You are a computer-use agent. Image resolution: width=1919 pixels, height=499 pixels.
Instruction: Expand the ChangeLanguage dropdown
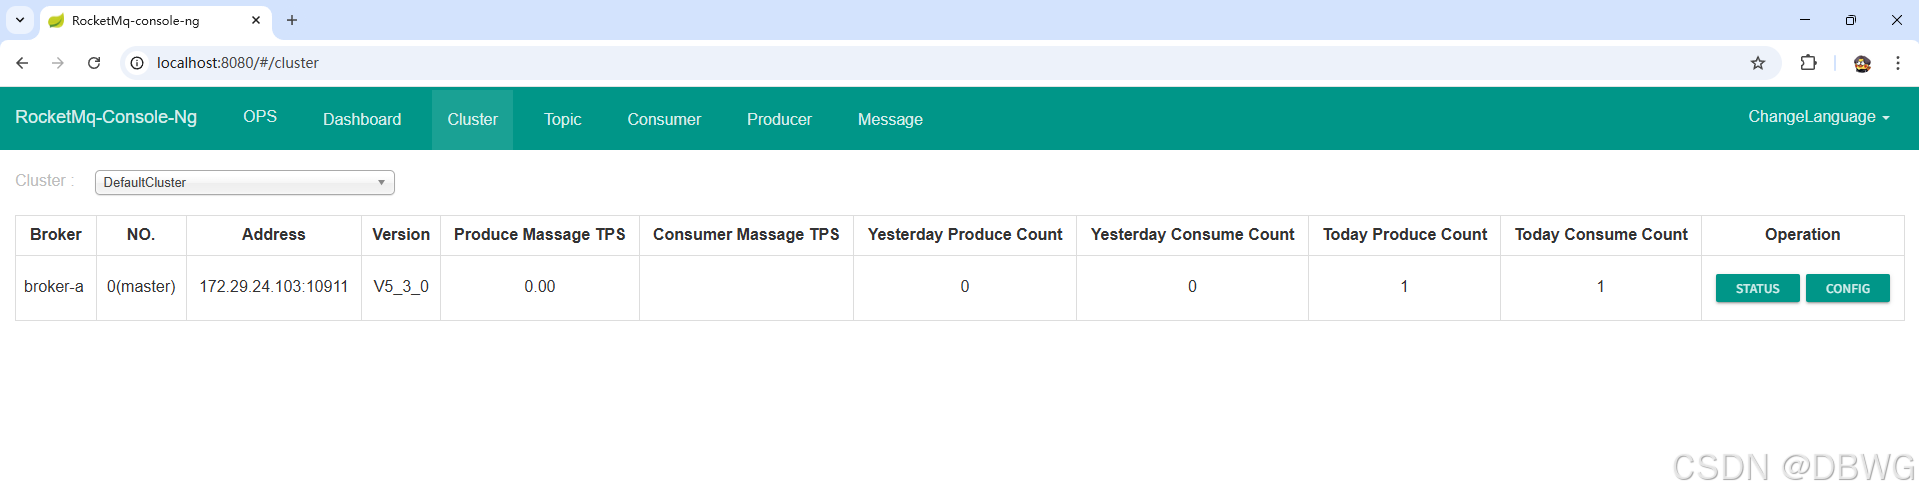coord(1818,117)
